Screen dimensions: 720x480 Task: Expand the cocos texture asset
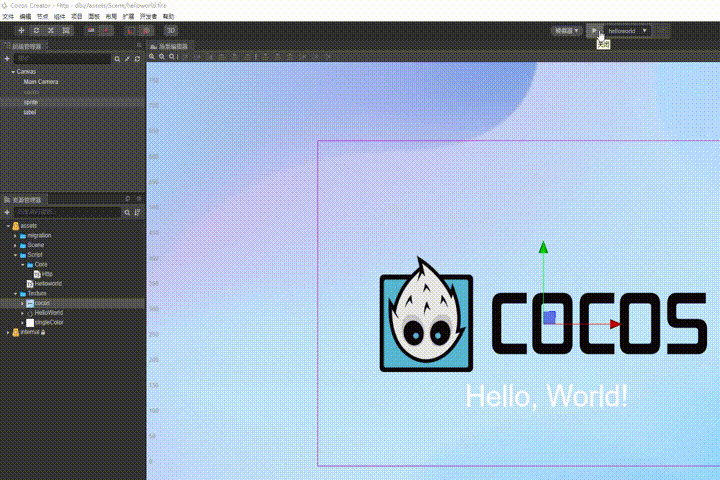coord(22,303)
